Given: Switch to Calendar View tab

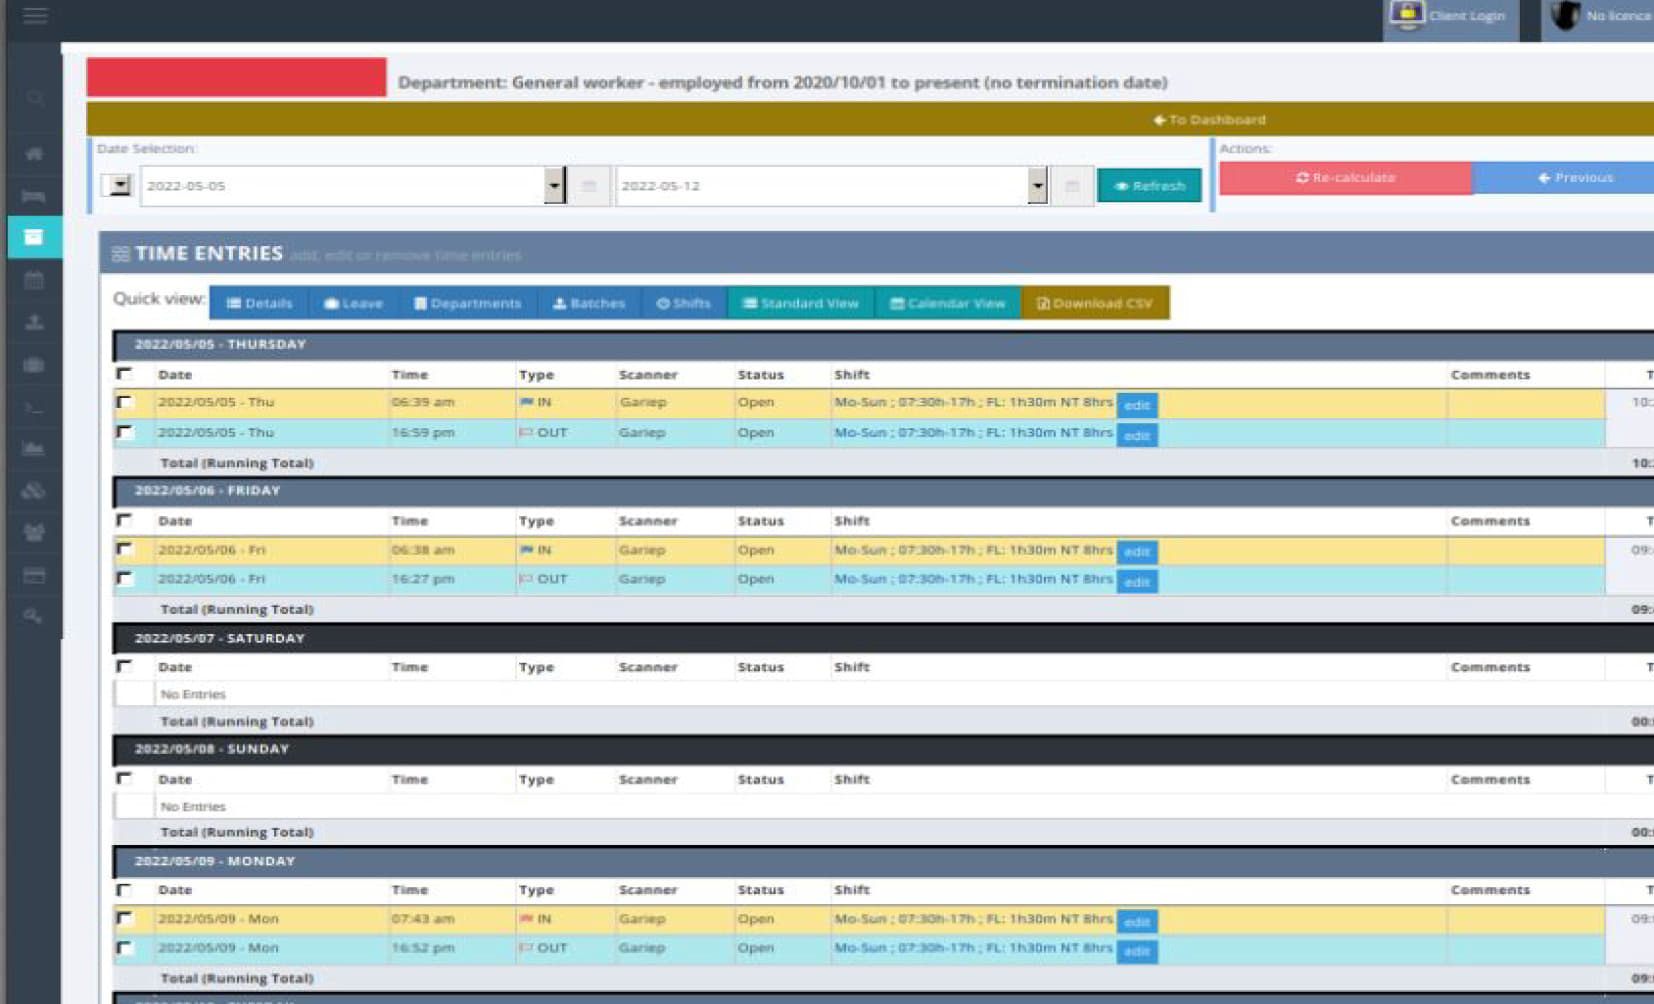Looking at the screenshot, I should coord(947,303).
